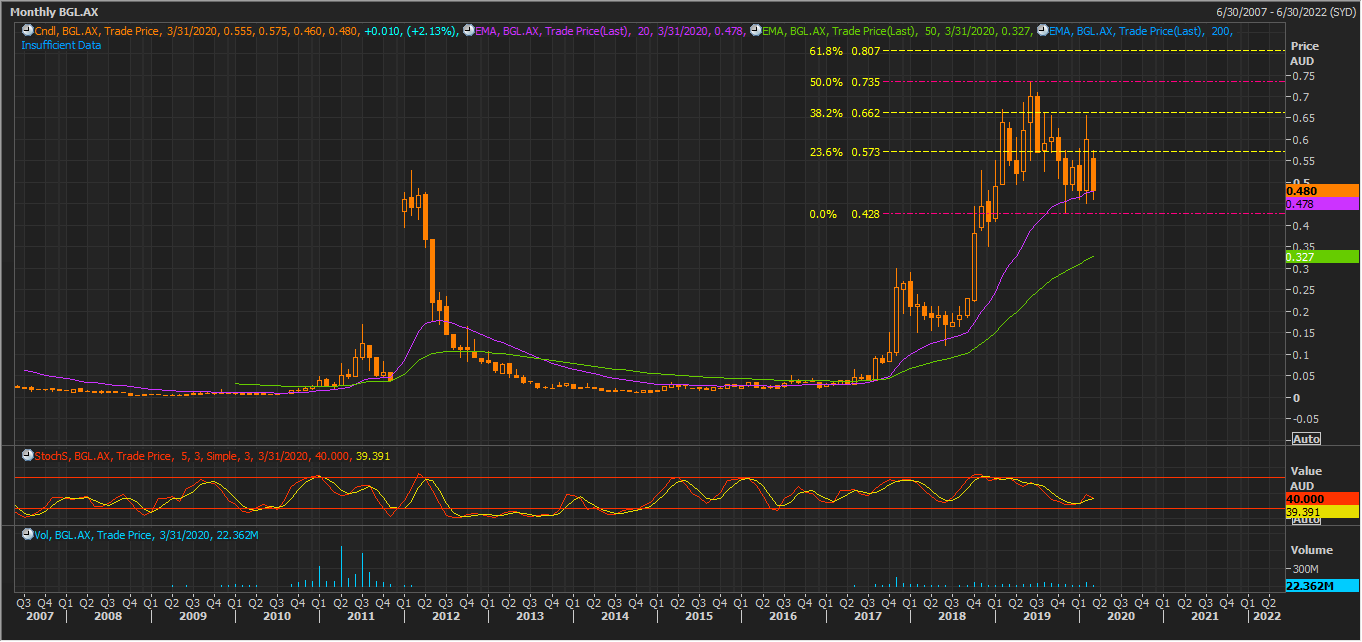Click the Insufficient Data legend text
This screenshot has width=1362, height=642.
61,45
